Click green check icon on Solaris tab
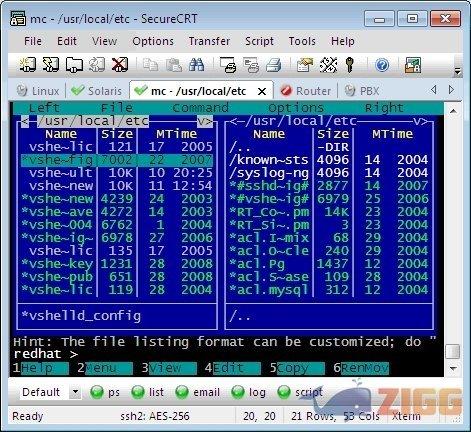The height and width of the screenshot is (432, 471). (77, 90)
